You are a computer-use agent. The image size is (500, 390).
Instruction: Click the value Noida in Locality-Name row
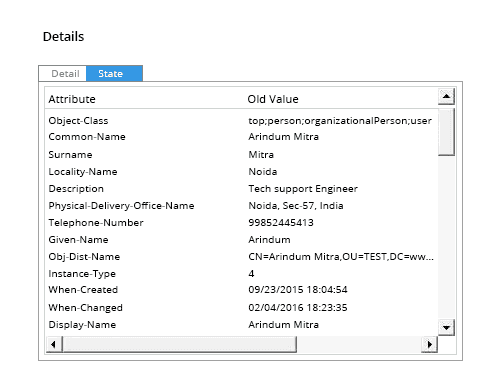(263, 172)
